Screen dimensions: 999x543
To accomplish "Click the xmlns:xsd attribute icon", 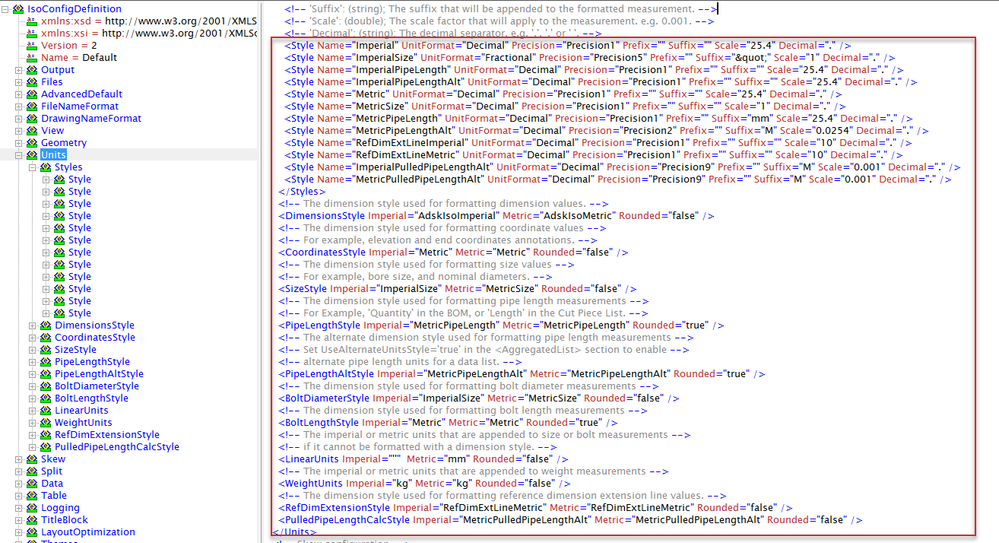I will (31, 21).
